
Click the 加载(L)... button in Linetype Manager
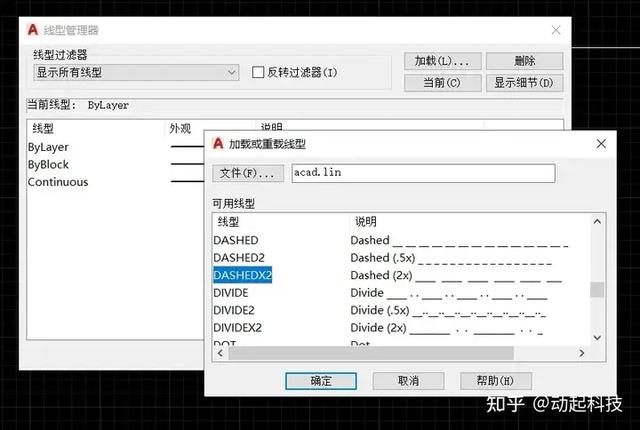tap(443, 61)
